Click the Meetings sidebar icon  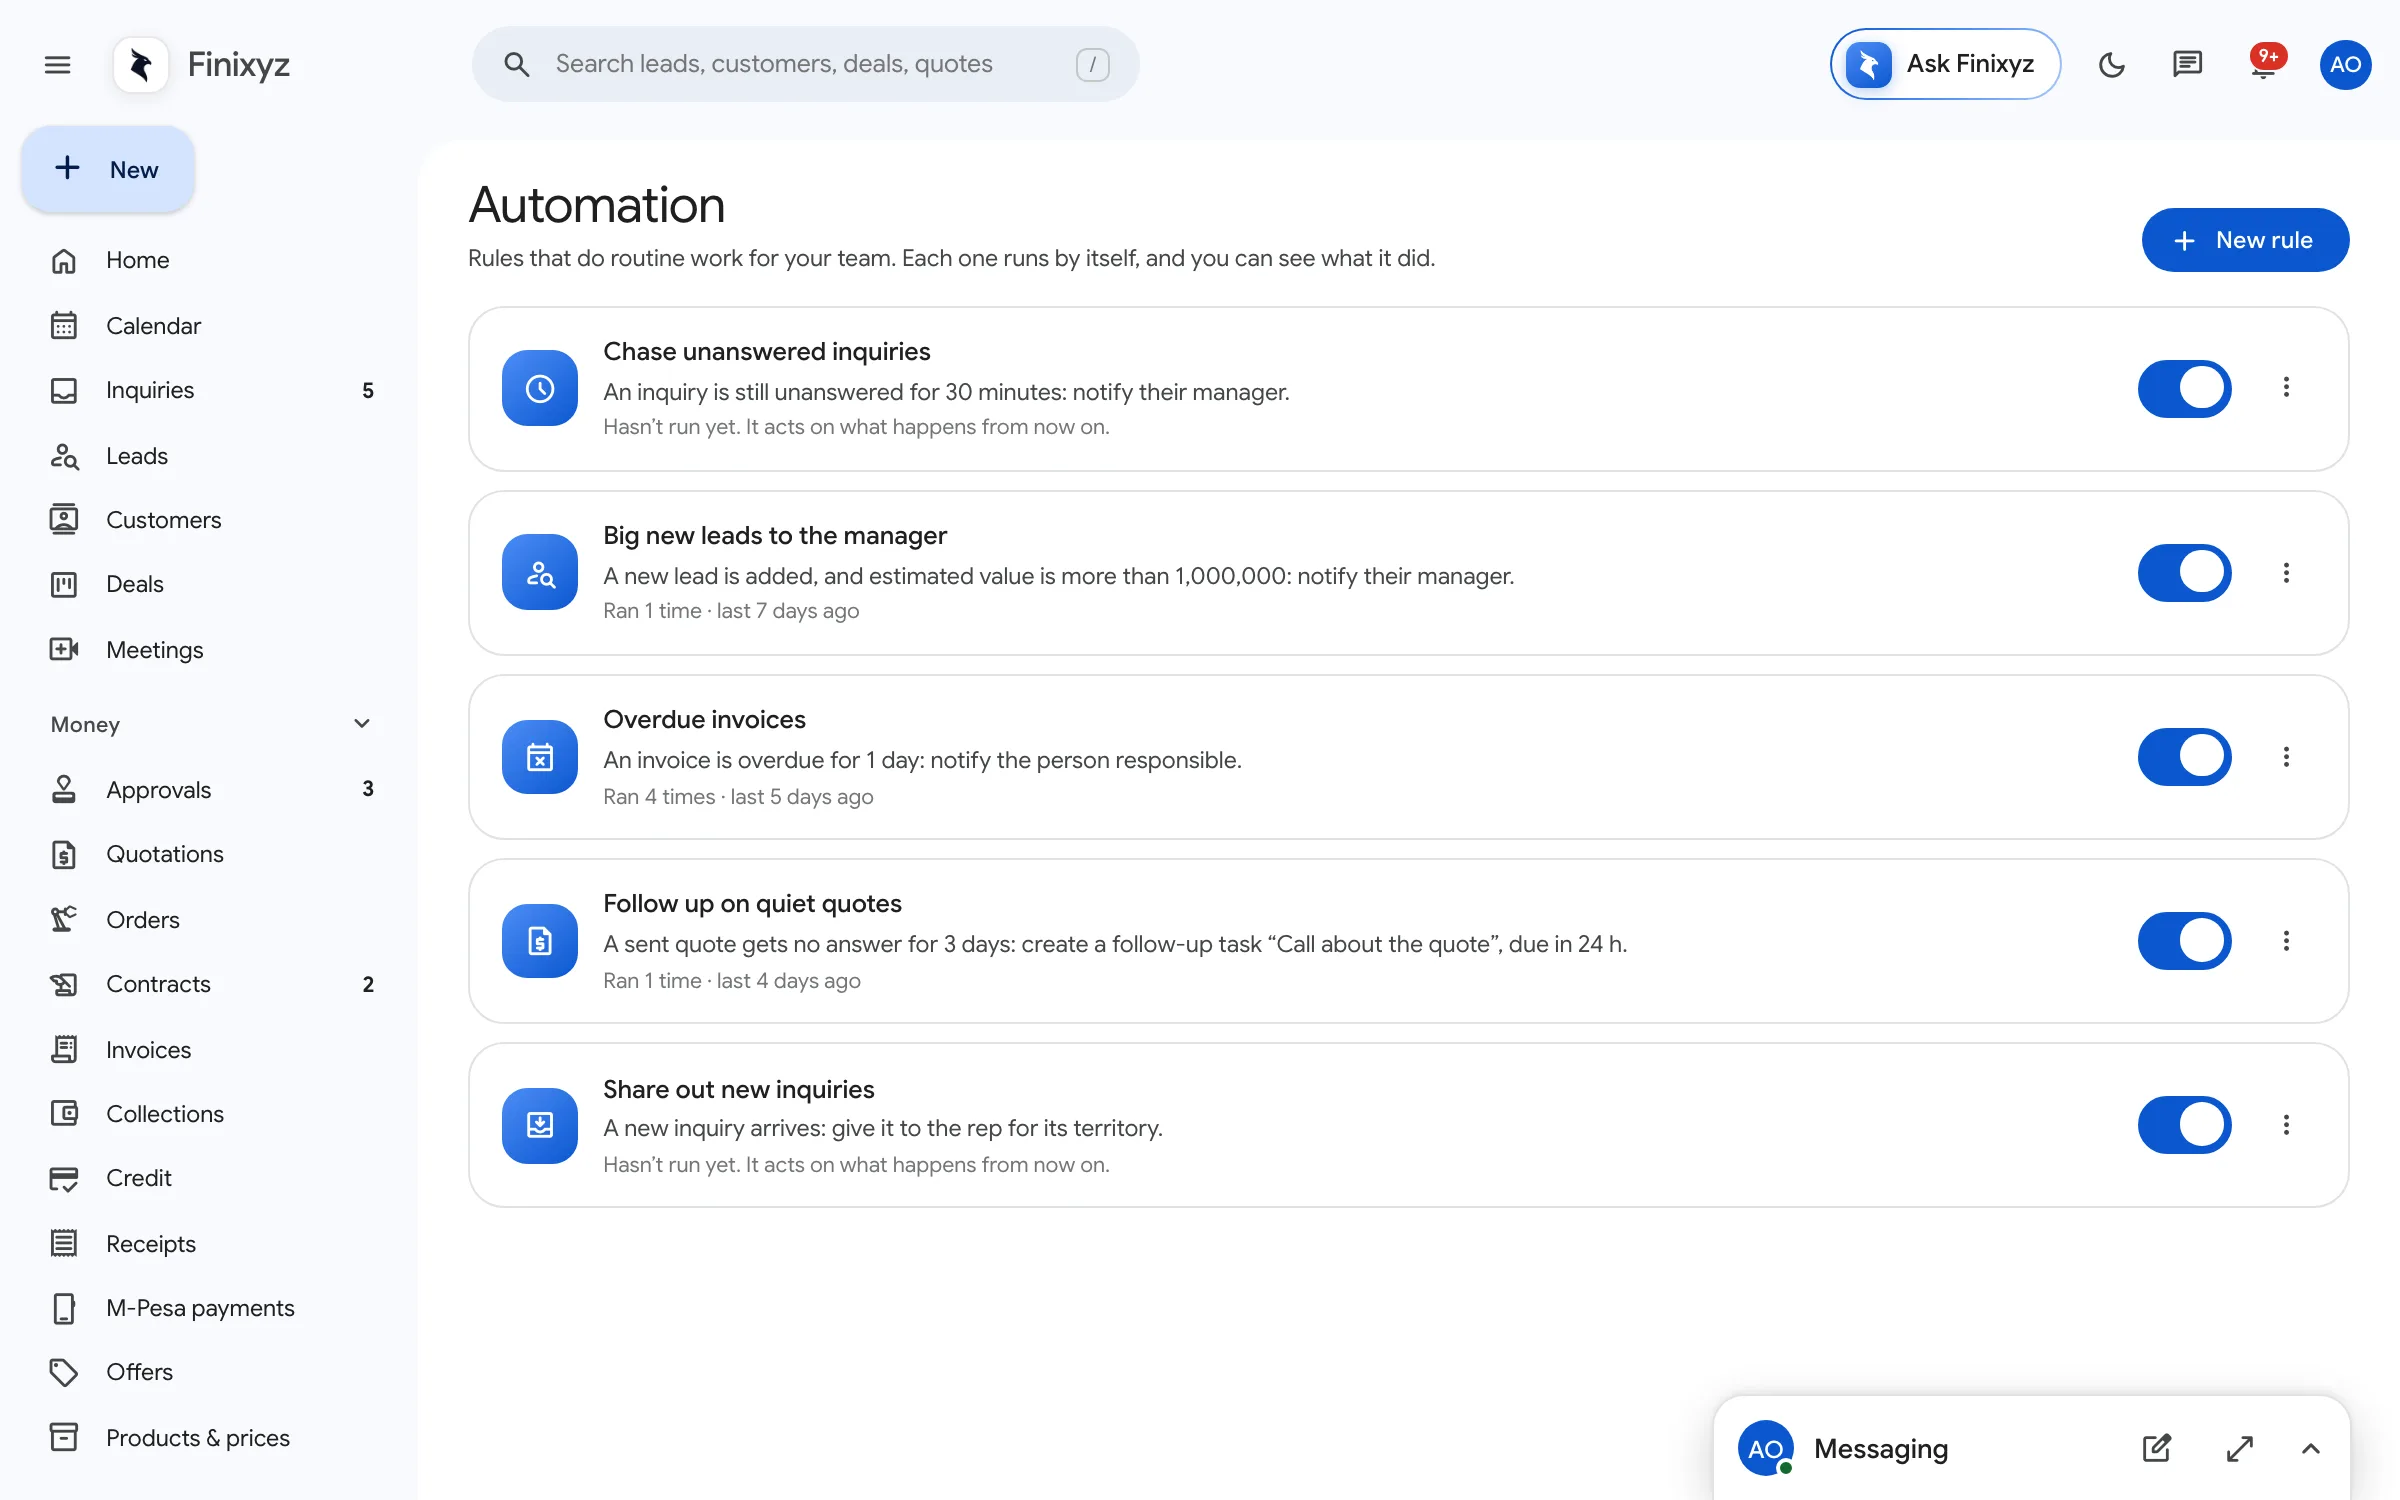point(64,650)
